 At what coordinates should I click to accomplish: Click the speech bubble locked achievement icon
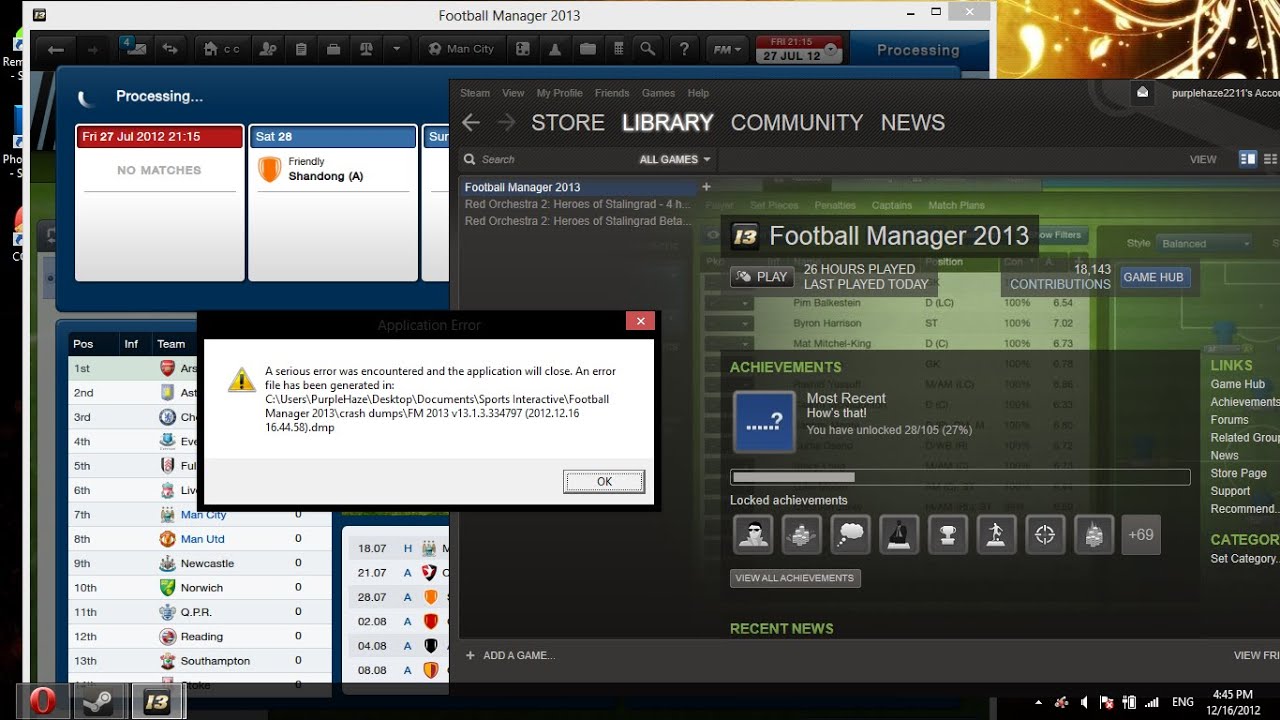850,535
